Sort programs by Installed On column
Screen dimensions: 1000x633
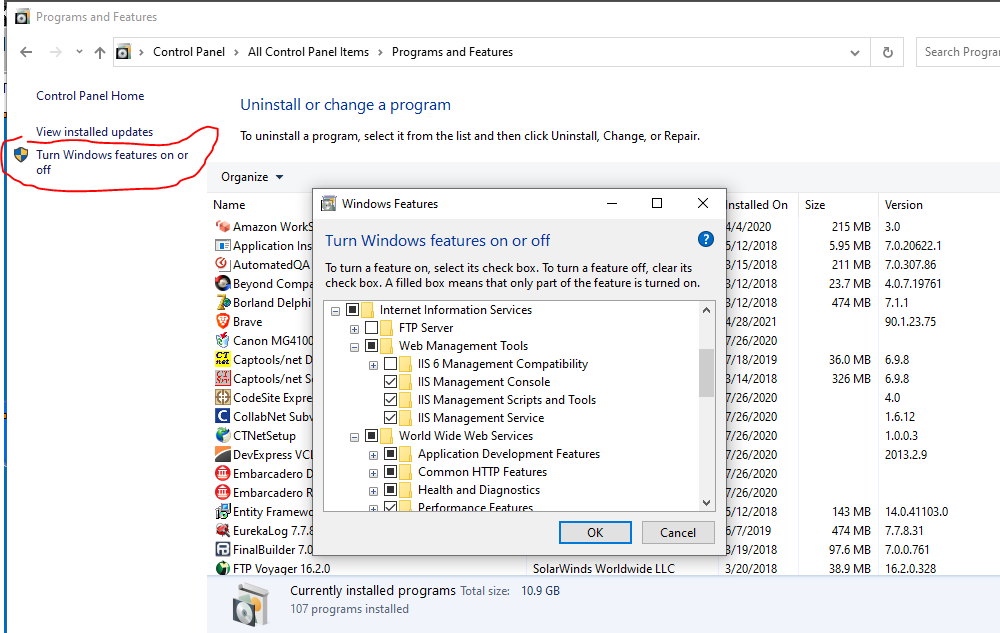757,205
